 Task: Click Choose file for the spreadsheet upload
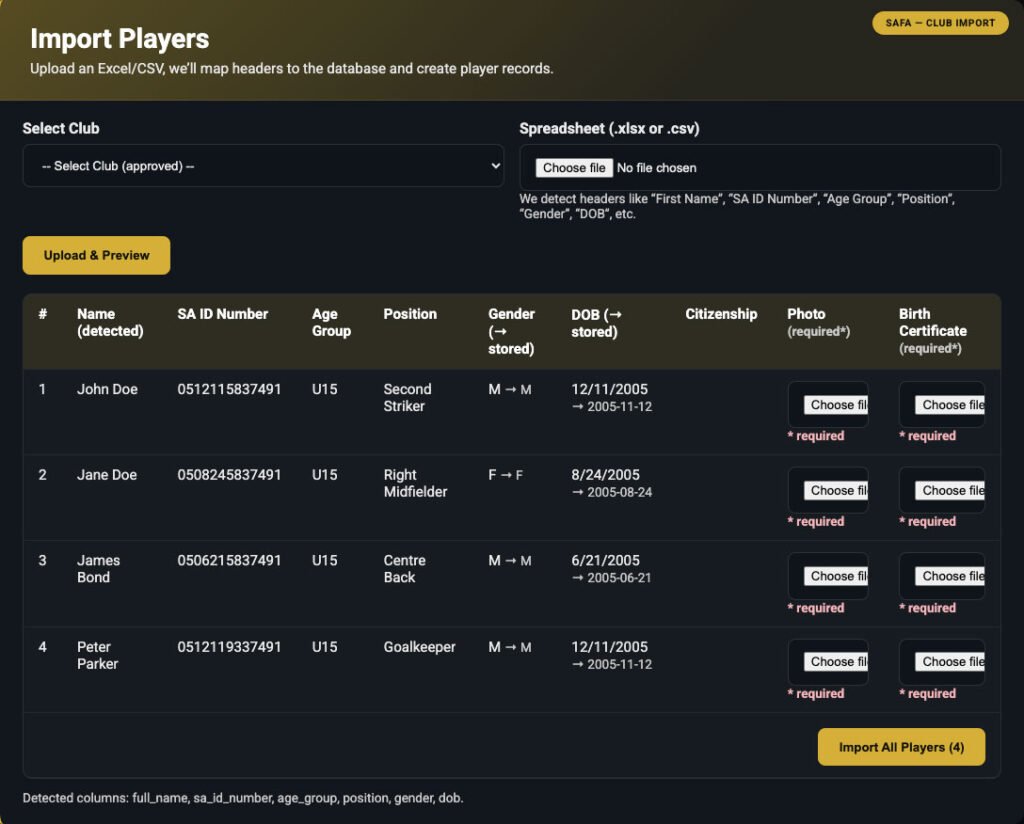click(574, 168)
